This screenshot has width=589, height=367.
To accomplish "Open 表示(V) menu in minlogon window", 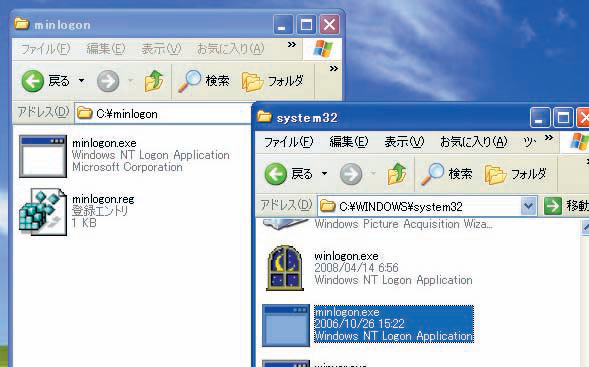I will (x=161, y=49).
